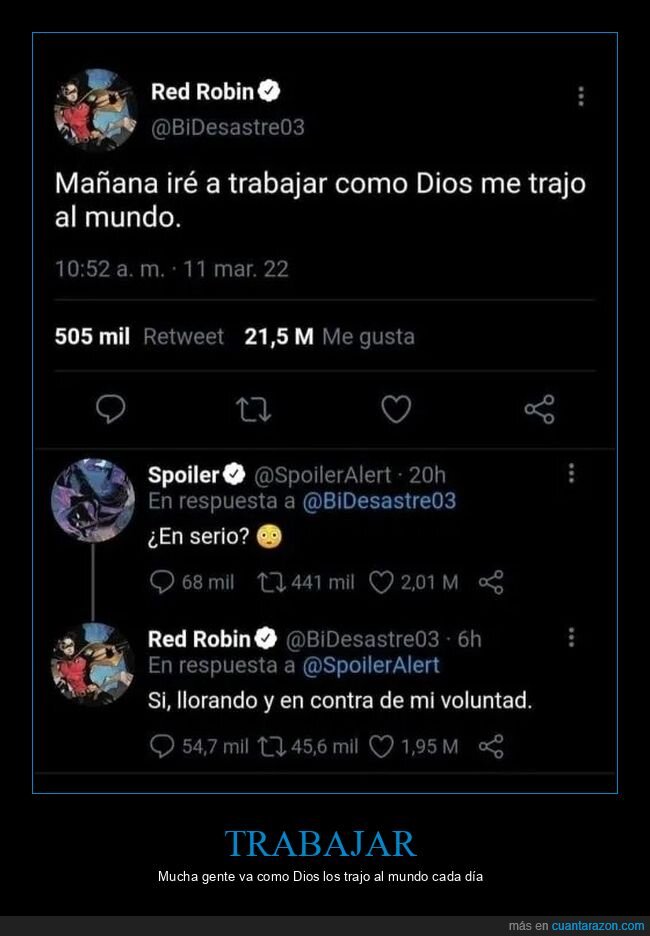This screenshot has height=936, width=650.
Task: View the 505 mil Retweet list
Action: tap(139, 337)
